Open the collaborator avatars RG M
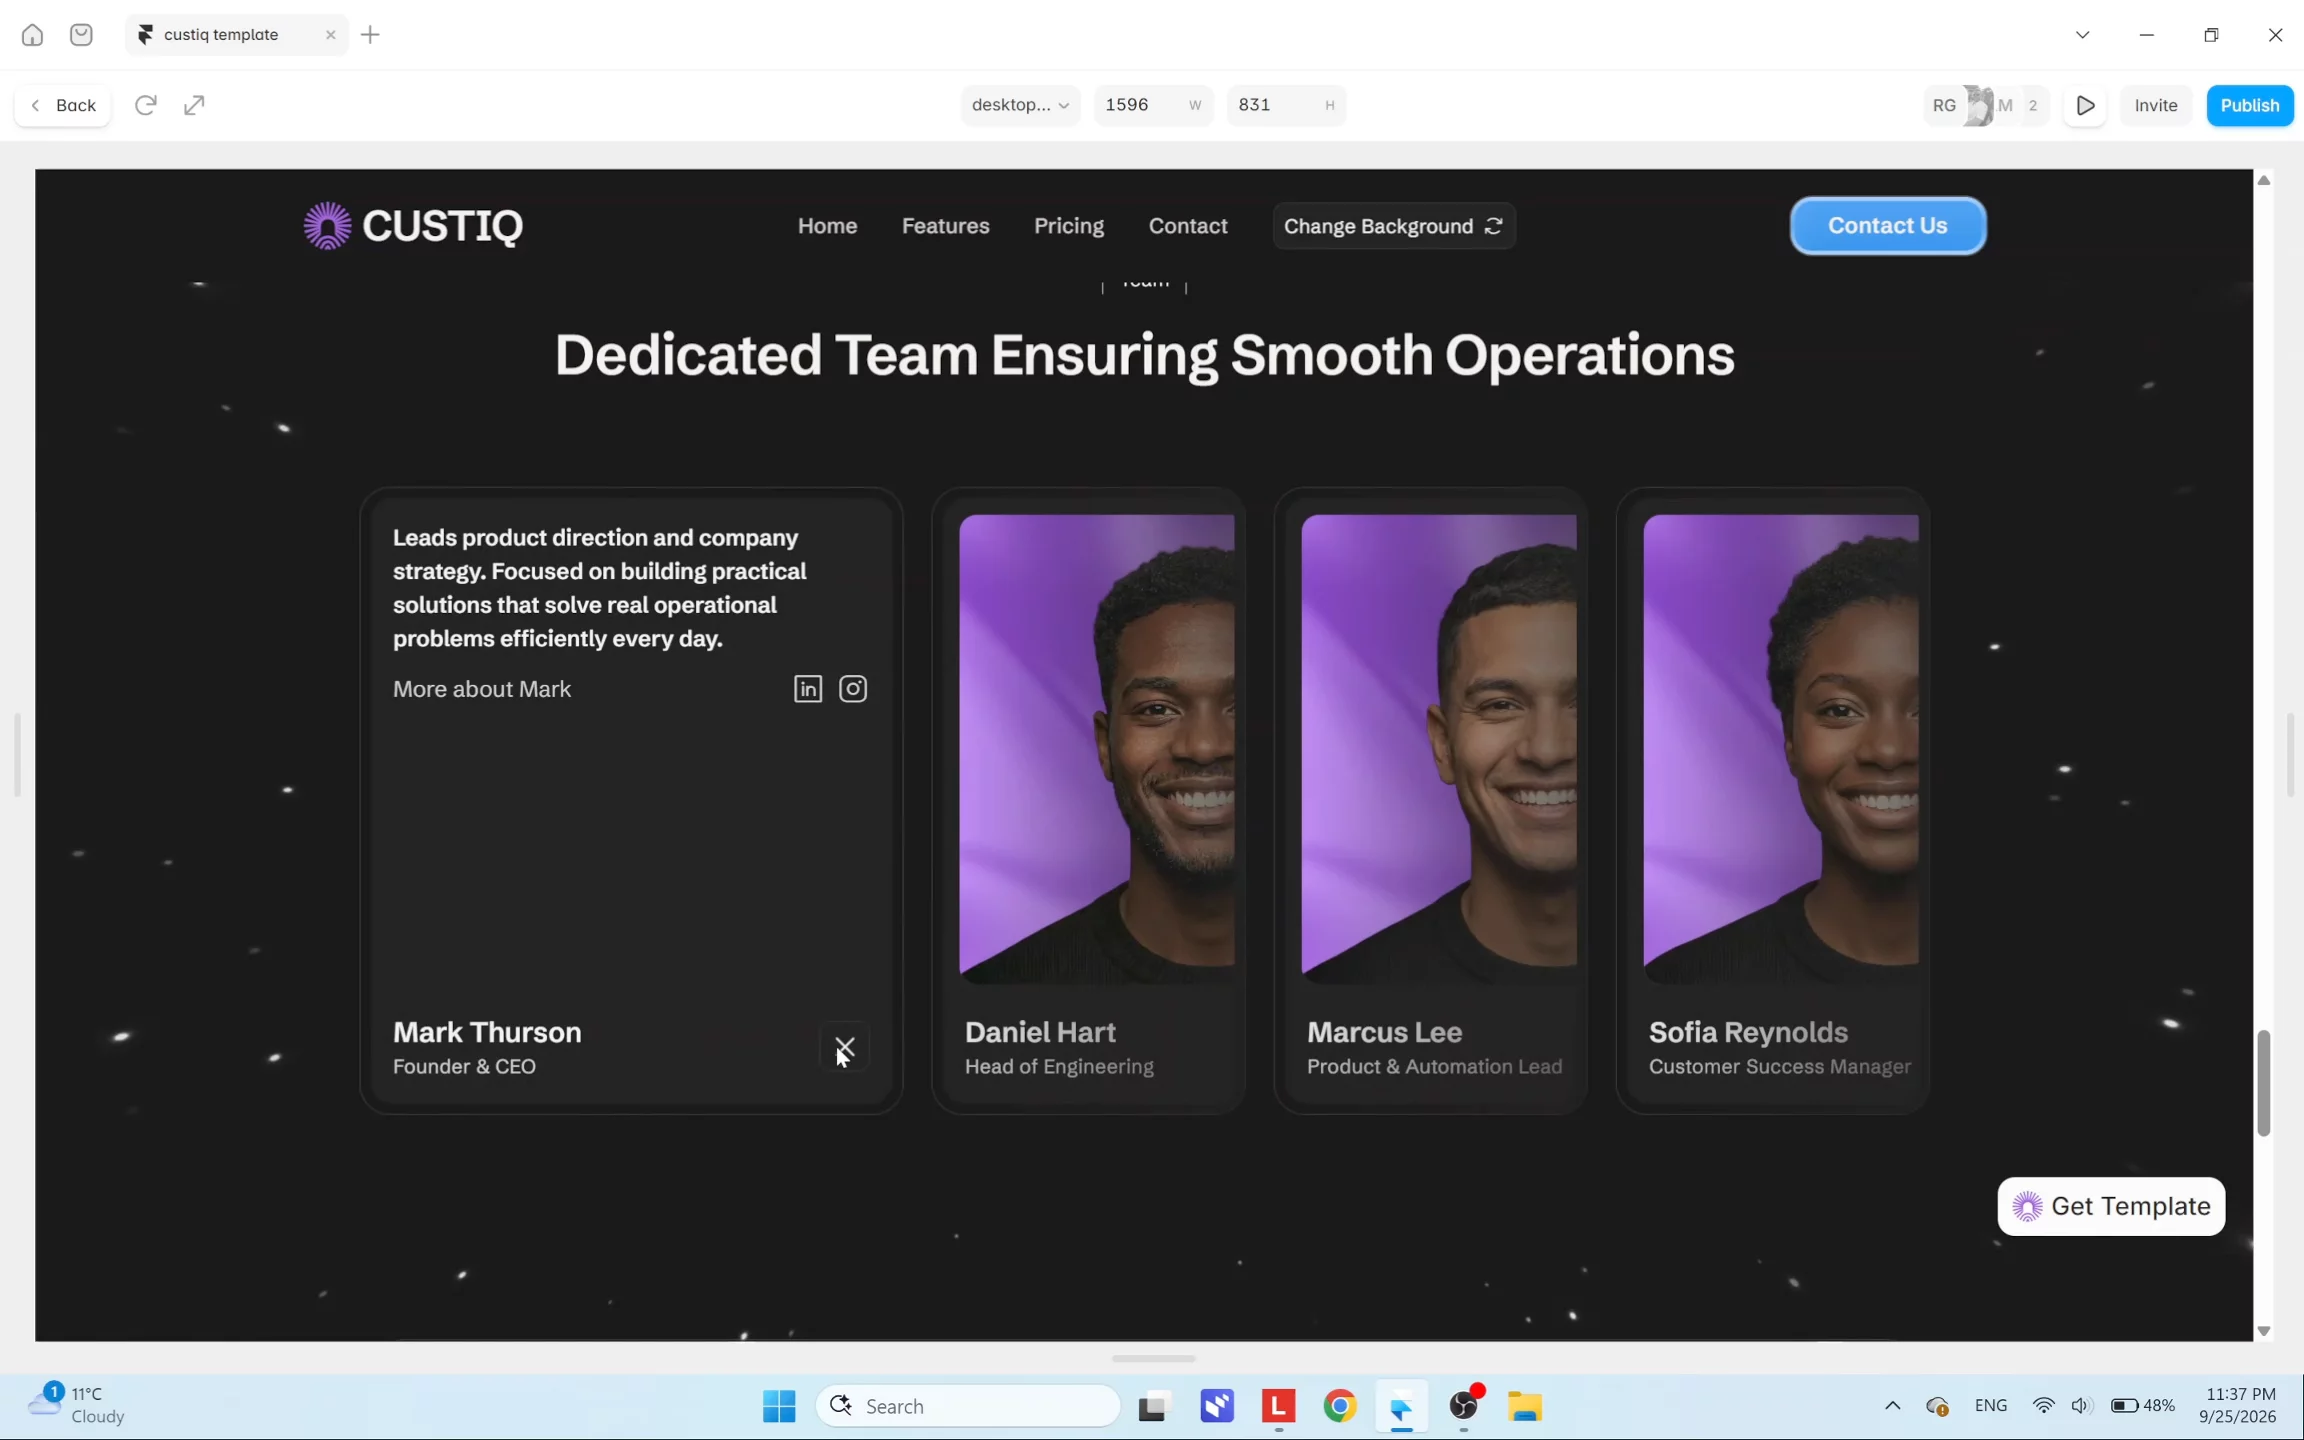 click(x=1986, y=105)
